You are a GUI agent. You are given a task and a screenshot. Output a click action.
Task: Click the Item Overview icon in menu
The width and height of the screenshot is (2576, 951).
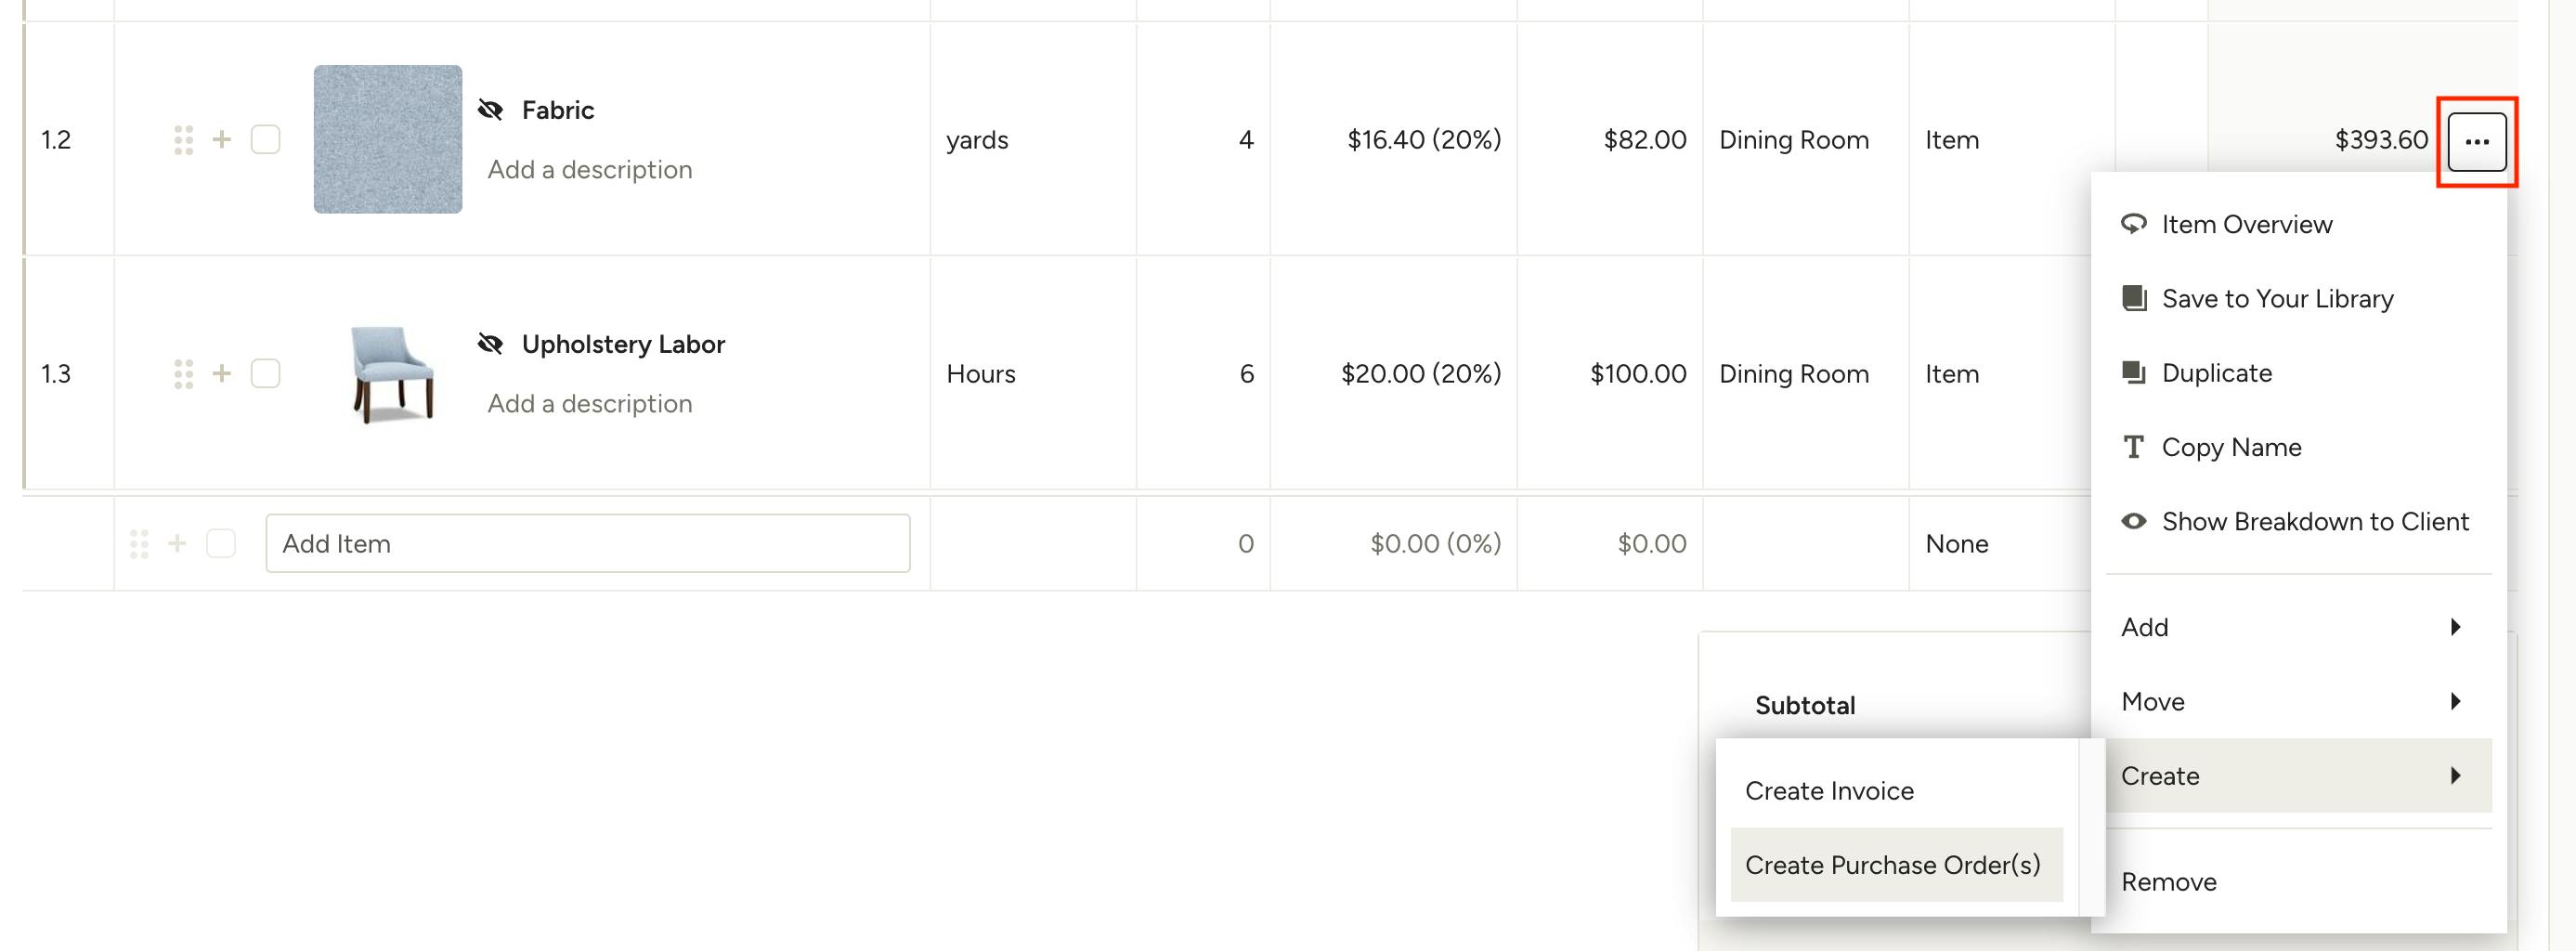[2133, 224]
